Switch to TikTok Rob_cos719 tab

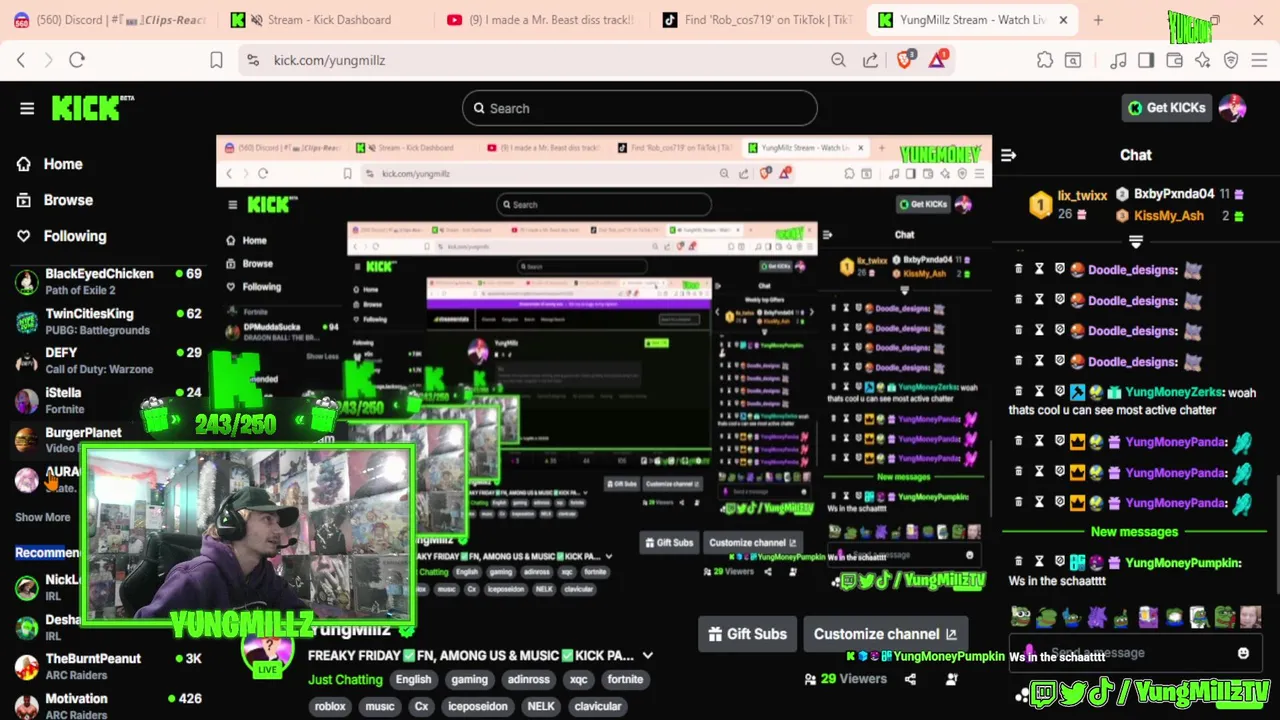758,20
